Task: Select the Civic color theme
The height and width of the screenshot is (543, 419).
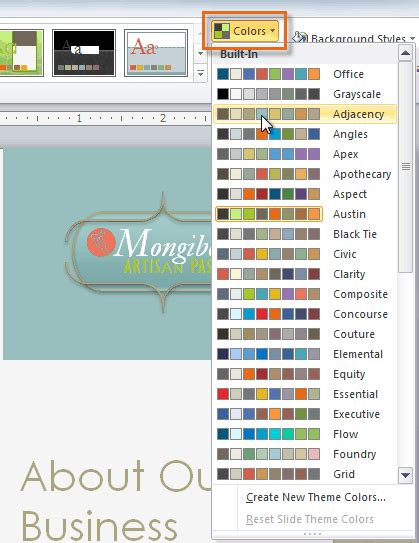Action: point(305,254)
